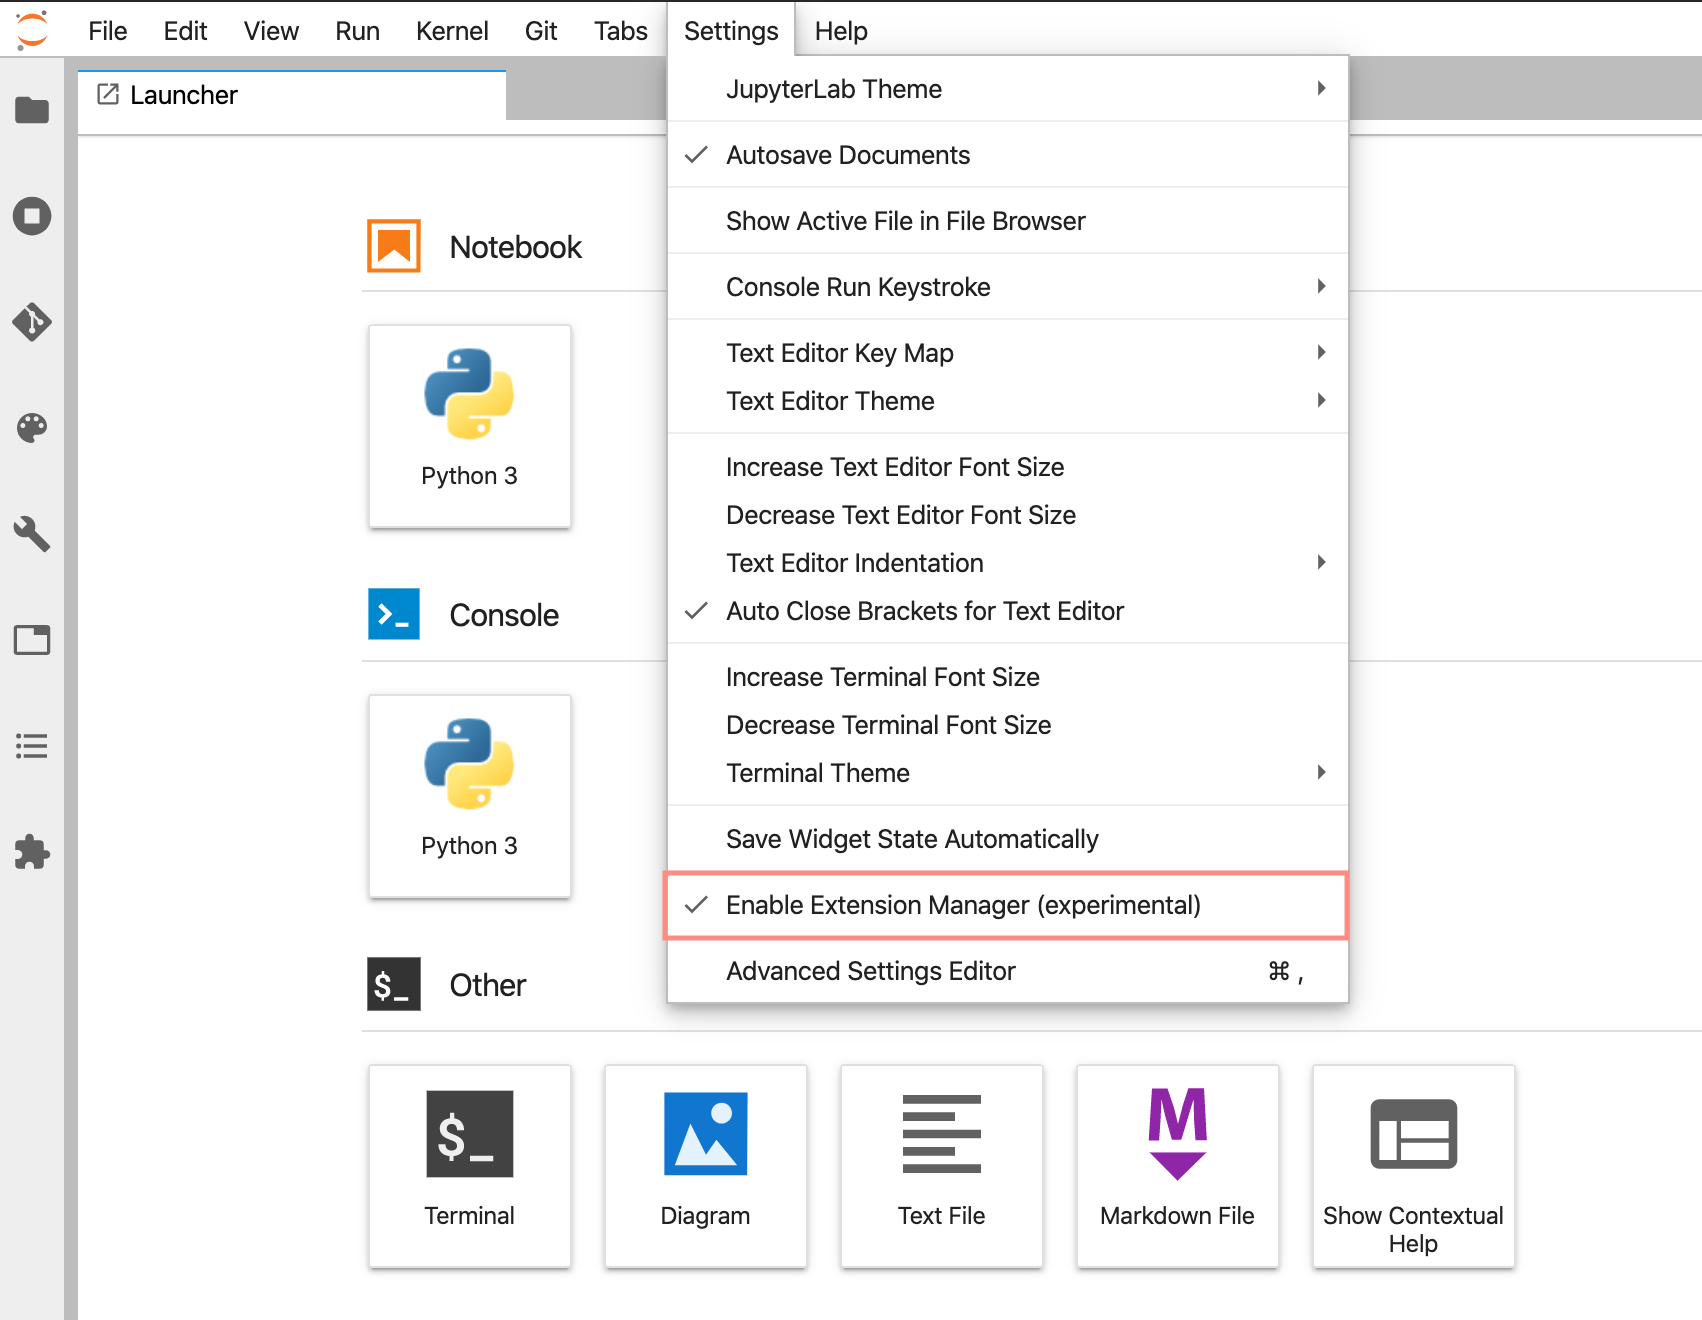
Task: Open the Tabs menu
Action: tap(621, 31)
